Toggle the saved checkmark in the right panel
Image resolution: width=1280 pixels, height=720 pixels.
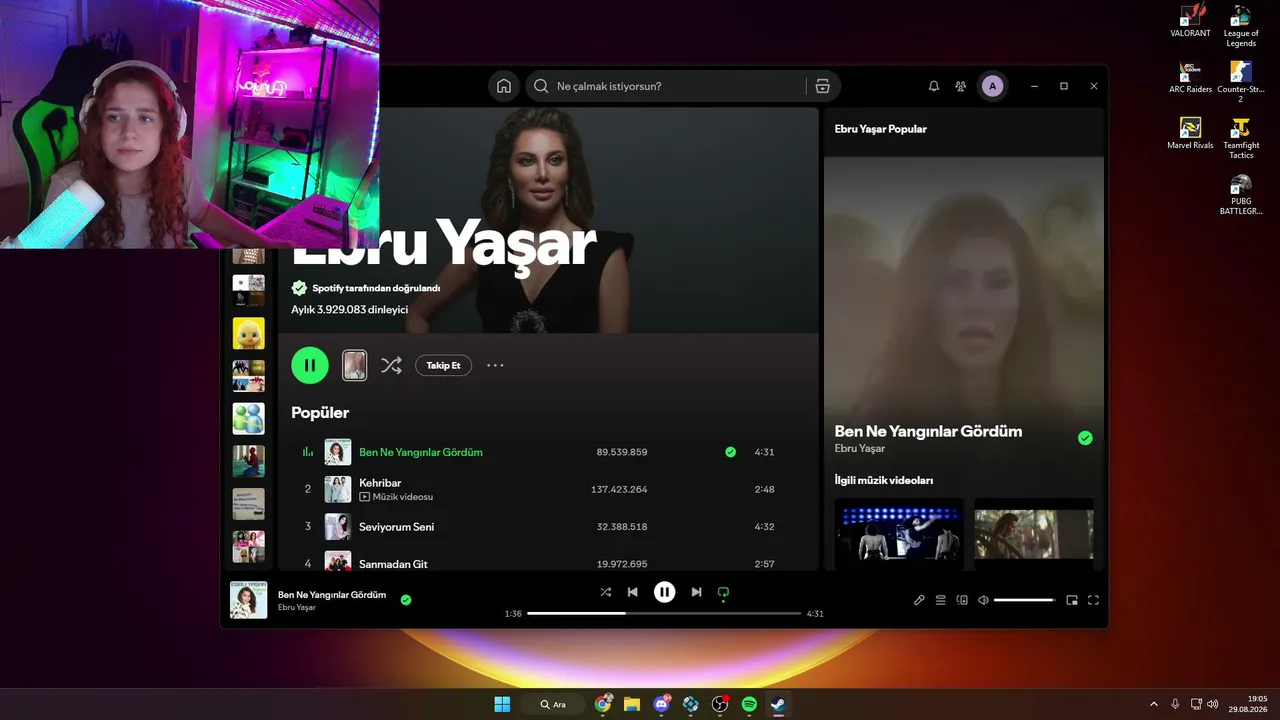pyautogui.click(x=1085, y=438)
